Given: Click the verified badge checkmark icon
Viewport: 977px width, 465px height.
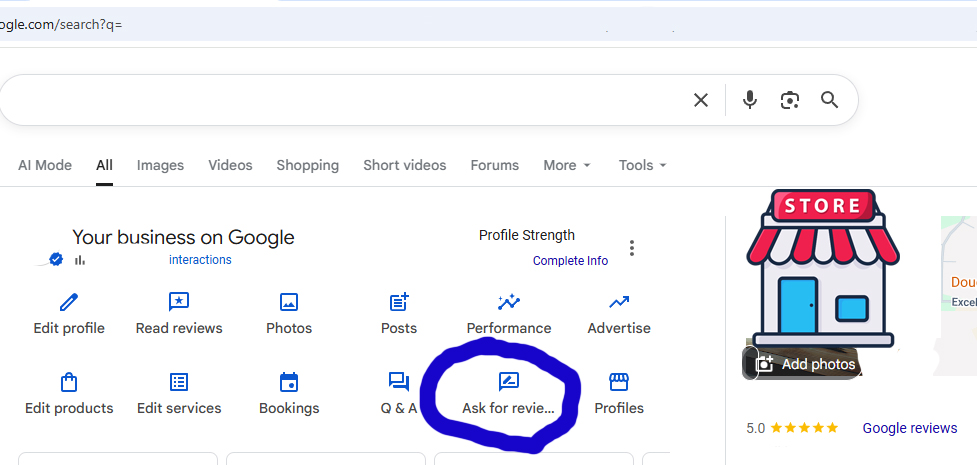Looking at the screenshot, I should point(56,259).
